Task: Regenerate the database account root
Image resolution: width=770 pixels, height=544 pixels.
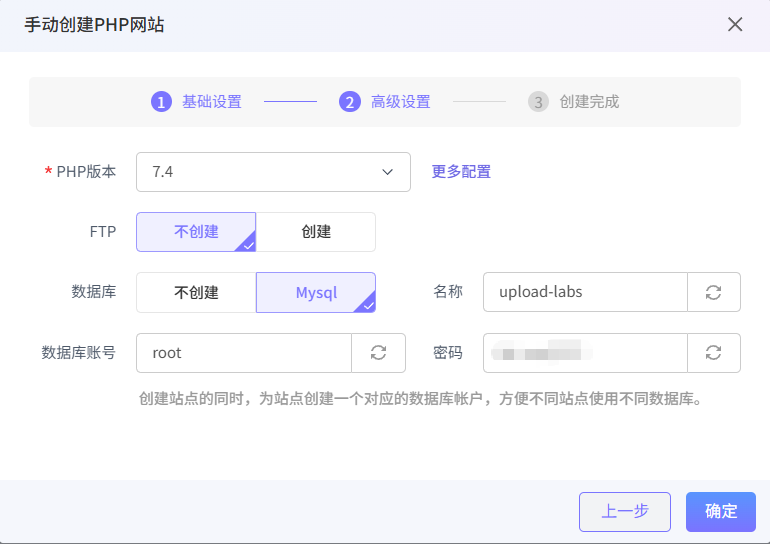Action: (x=378, y=353)
